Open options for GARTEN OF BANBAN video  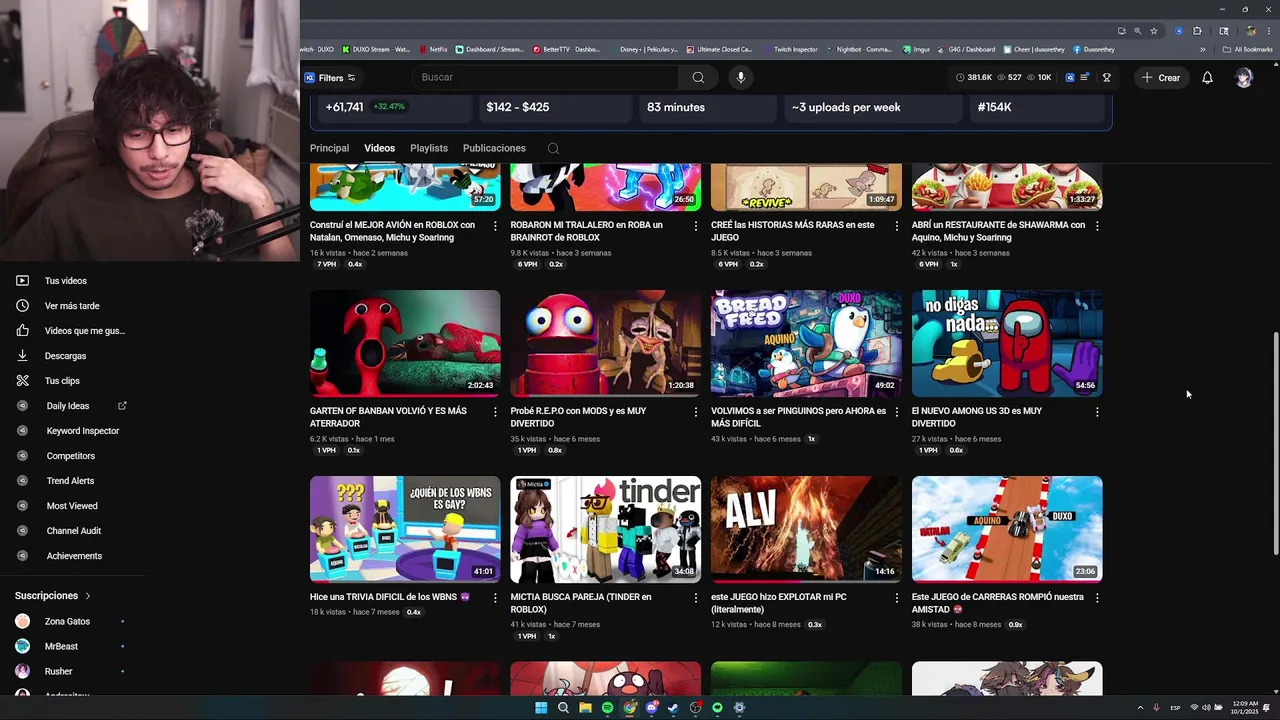click(x=495, y=411)
